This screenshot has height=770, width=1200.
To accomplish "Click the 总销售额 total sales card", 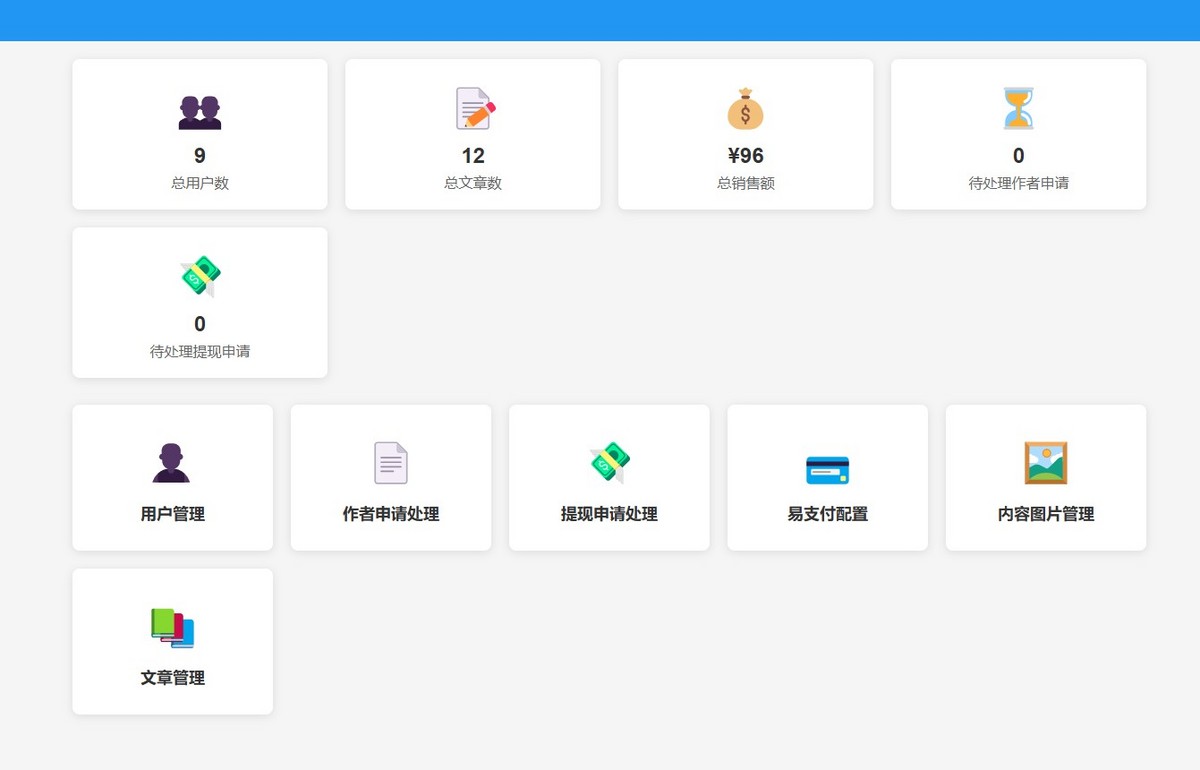I will (x=745, y=134).
